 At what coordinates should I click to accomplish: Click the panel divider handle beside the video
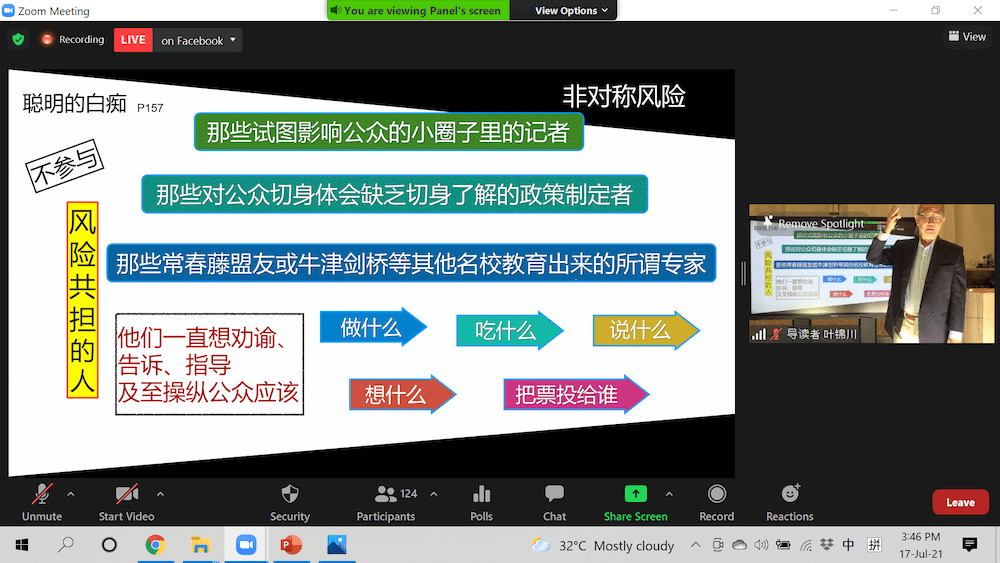pos(742,274)
